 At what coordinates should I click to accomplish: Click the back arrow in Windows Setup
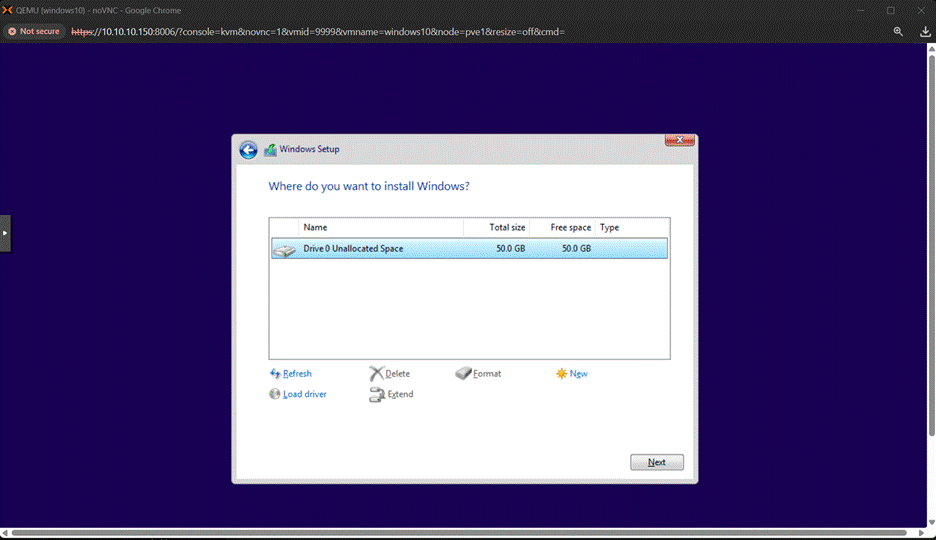pos(248,150)
